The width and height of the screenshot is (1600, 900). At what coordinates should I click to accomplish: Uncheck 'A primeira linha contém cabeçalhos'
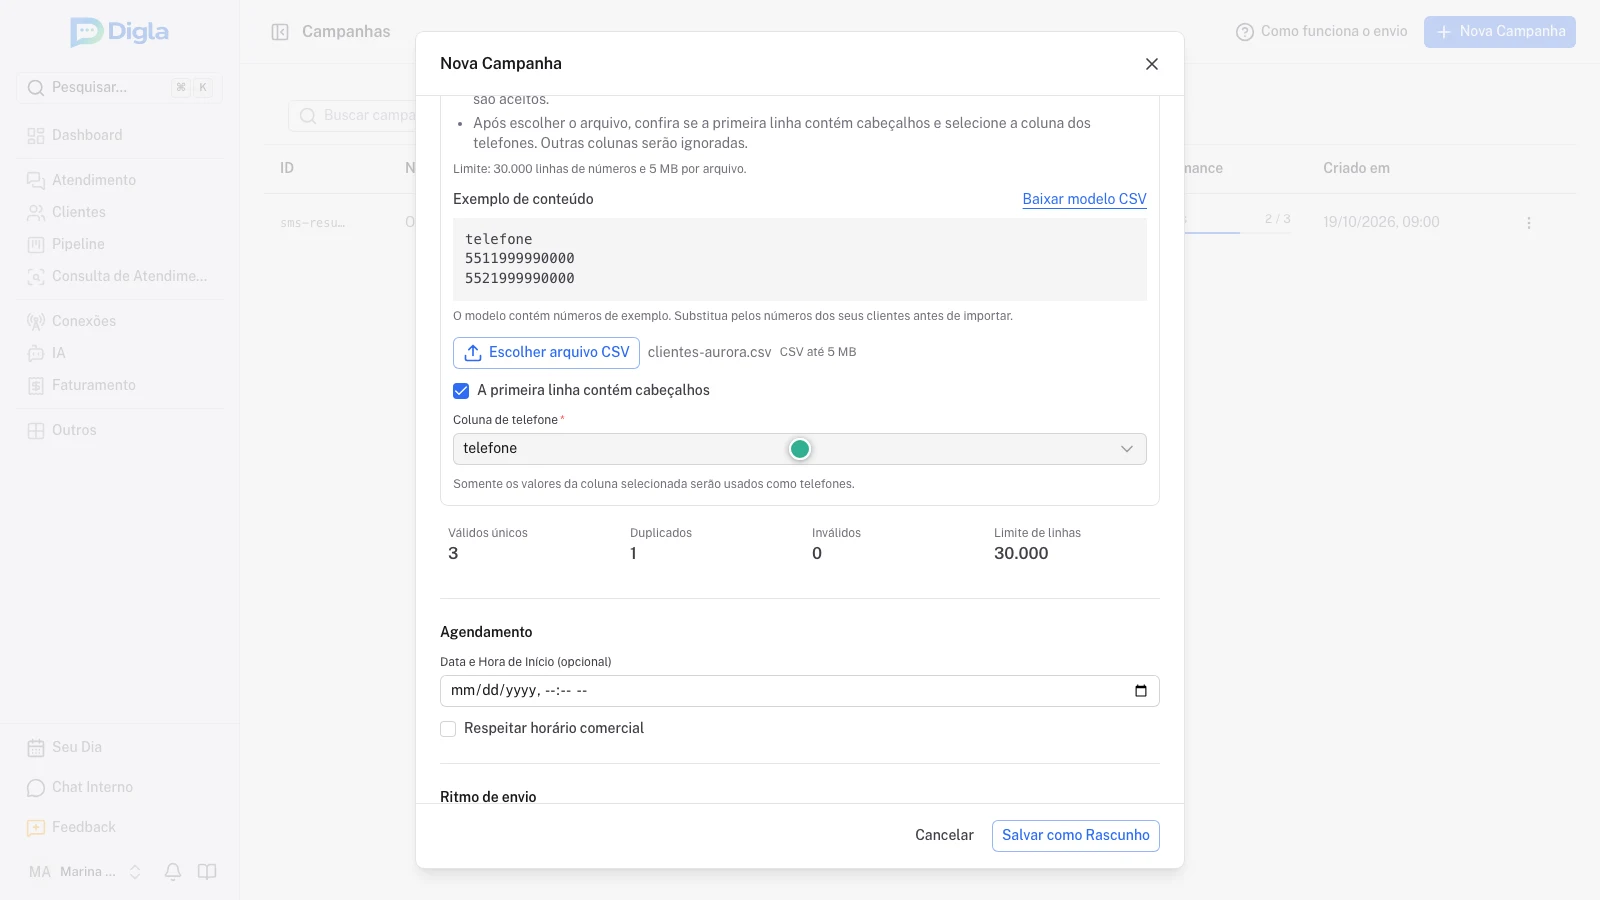tap(461, 391)
